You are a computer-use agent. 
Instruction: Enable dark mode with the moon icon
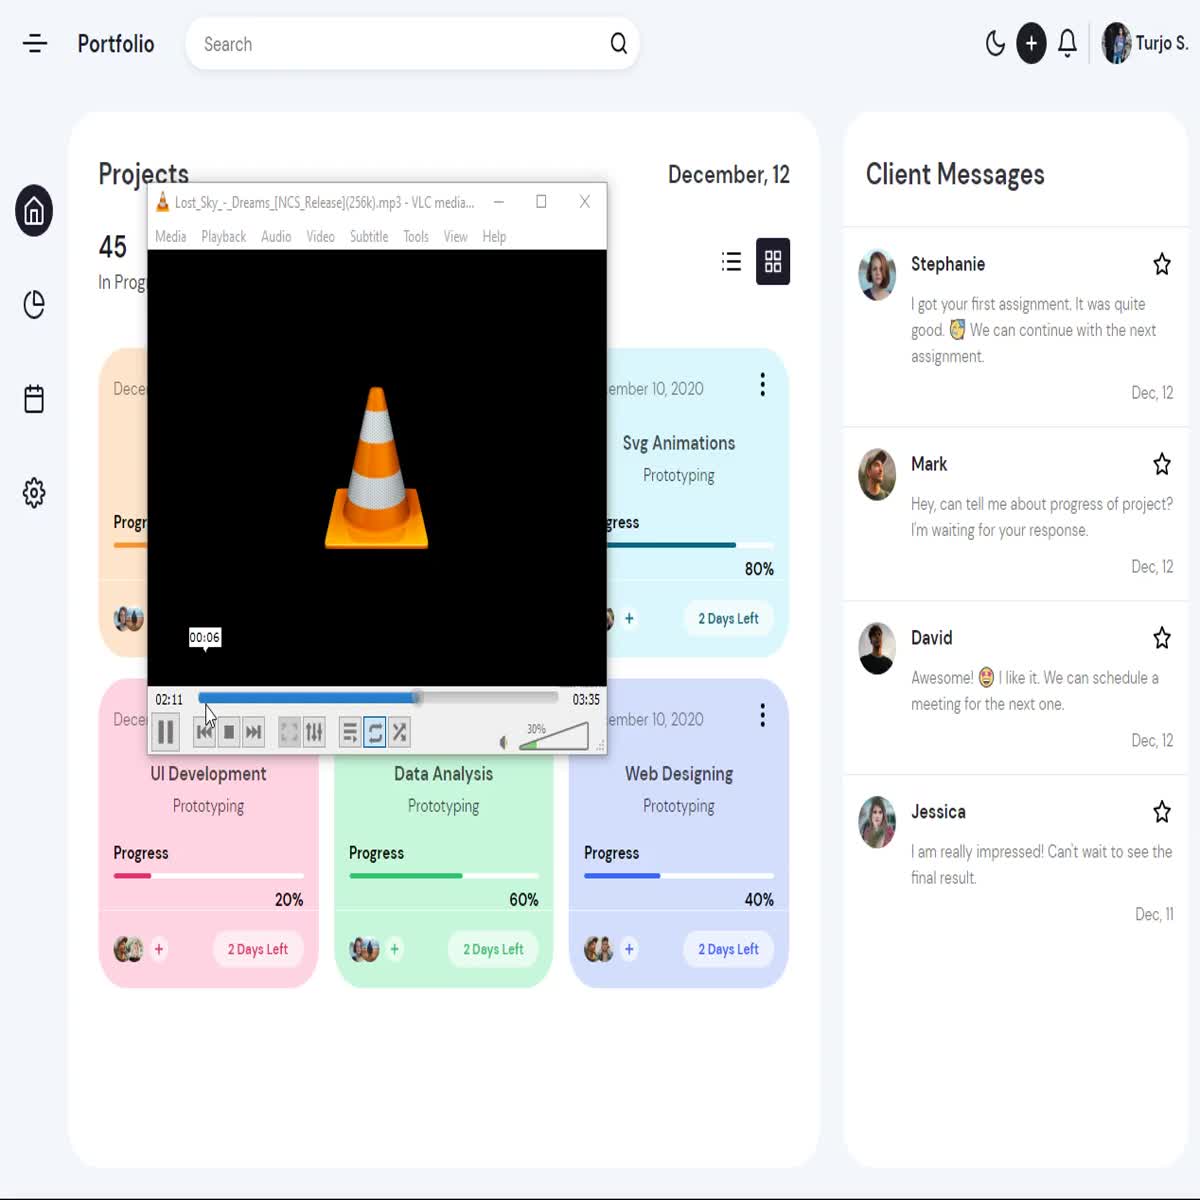pyautogui.click(x=996, y=43)
